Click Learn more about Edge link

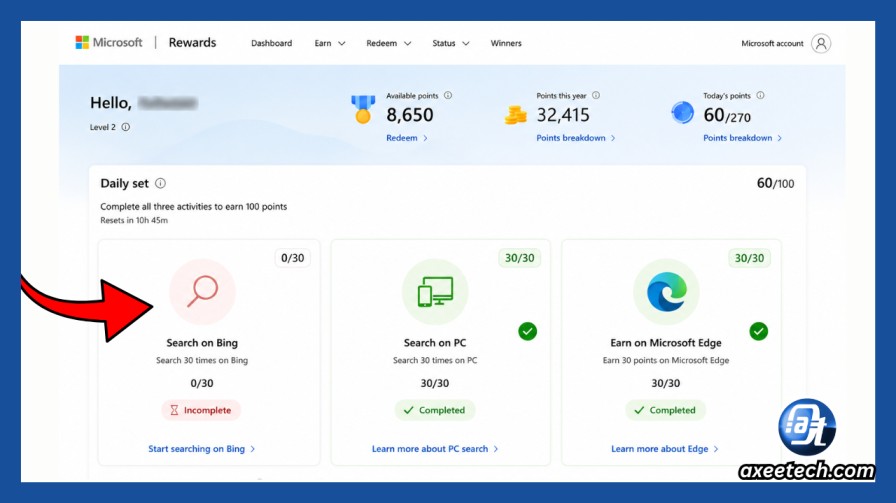click(x=665, y=449)
